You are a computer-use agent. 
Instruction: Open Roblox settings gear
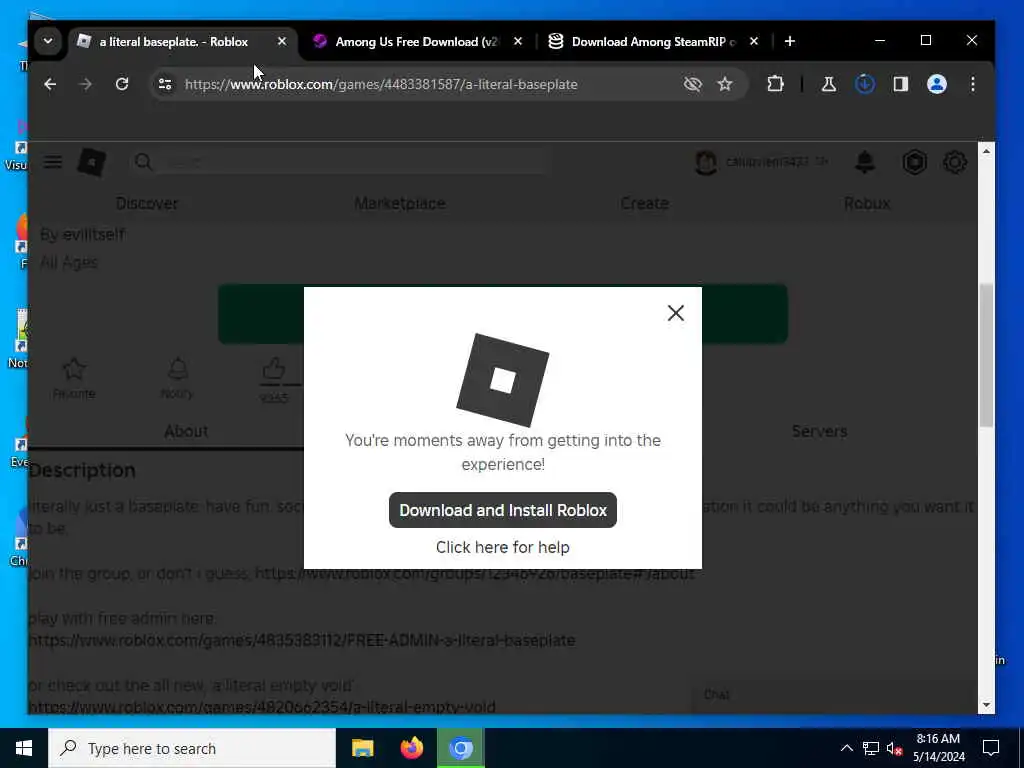point(955,162)
